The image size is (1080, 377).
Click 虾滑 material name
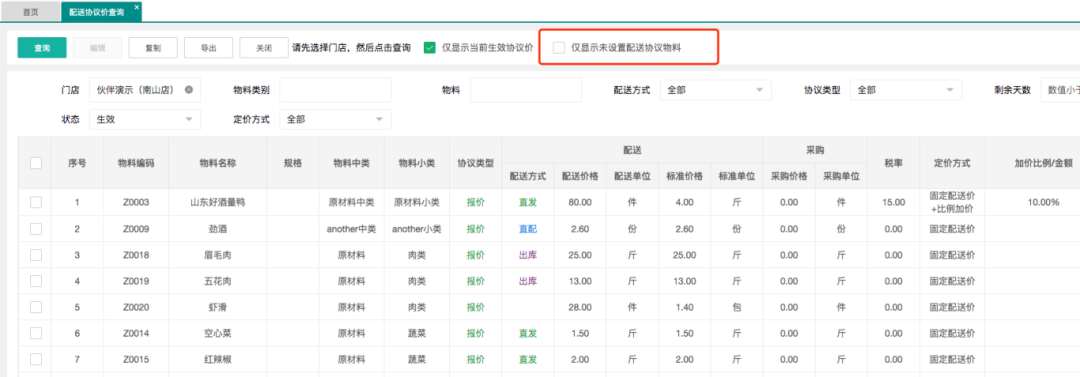pyautogui.click(x=218, y=307)
